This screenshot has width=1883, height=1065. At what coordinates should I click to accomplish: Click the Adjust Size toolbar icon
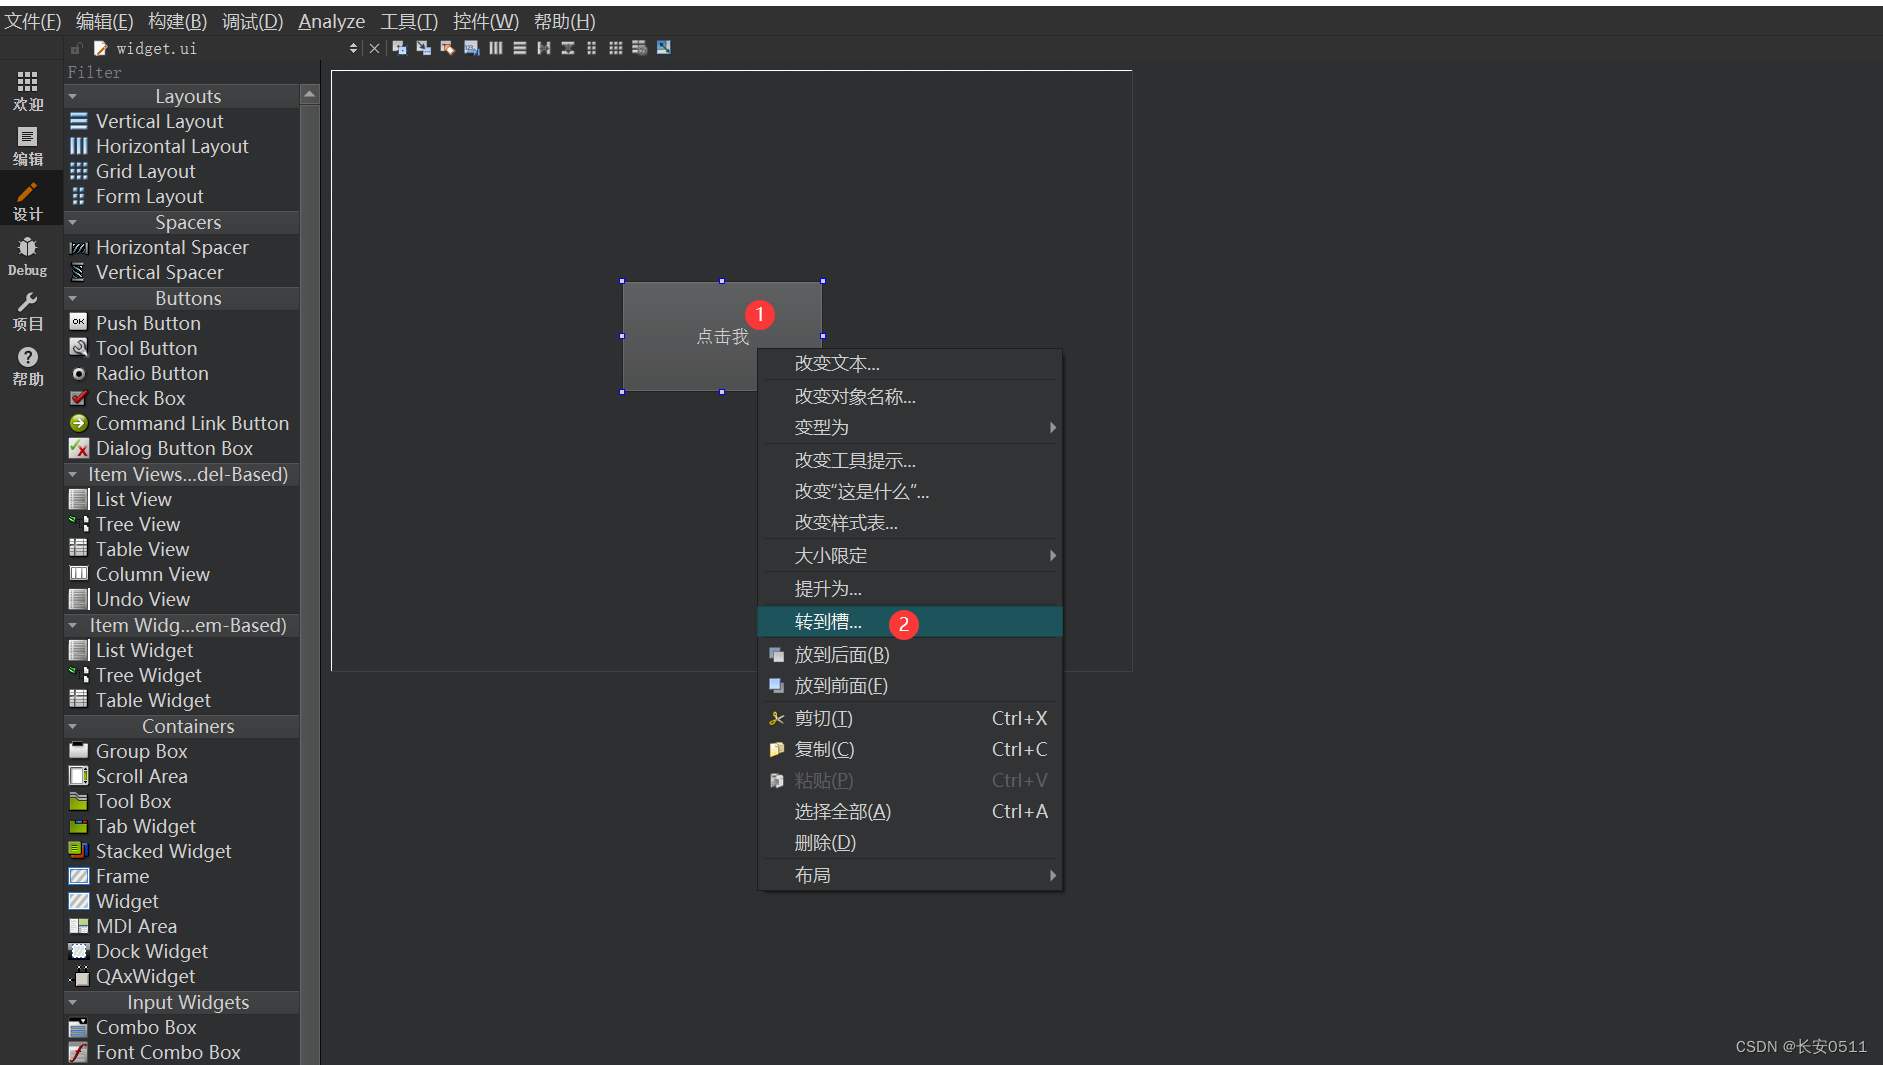click(663, 48)
